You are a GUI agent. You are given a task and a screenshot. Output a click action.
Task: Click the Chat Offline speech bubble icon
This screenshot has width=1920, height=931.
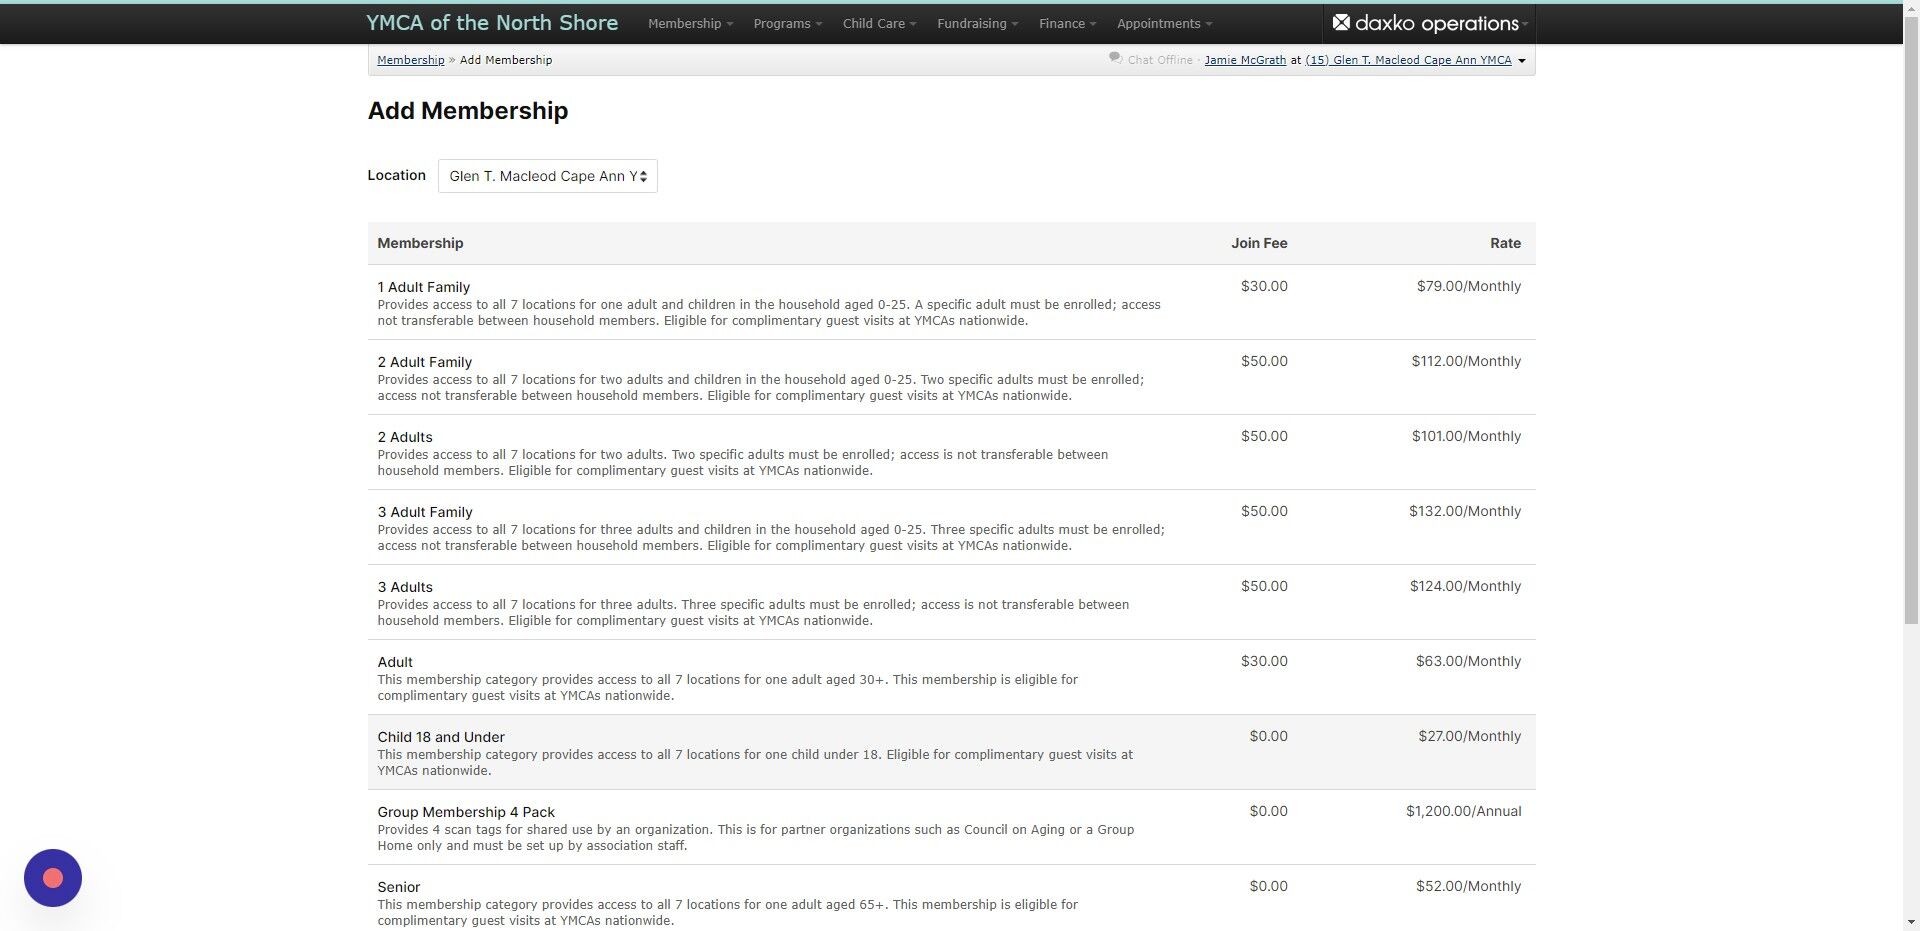[1115, 59]
